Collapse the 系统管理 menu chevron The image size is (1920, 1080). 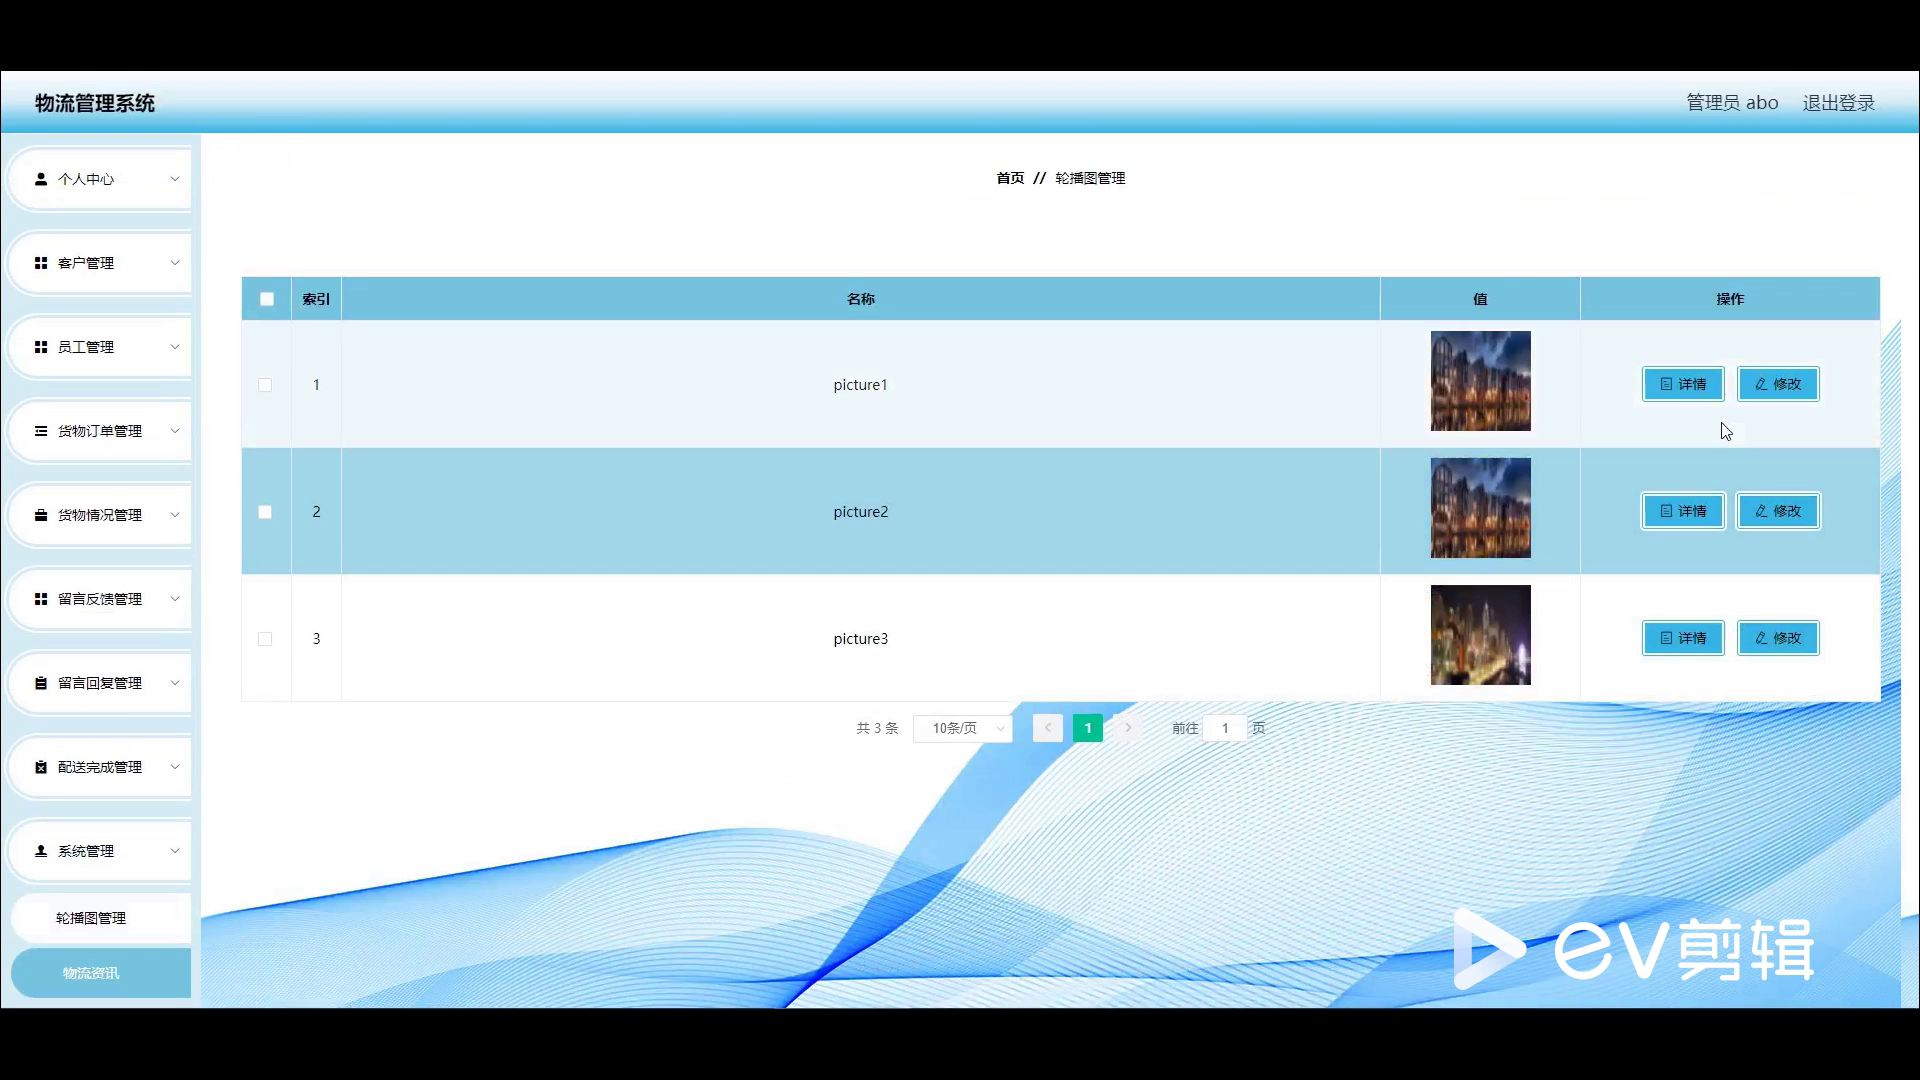[175, 851]
